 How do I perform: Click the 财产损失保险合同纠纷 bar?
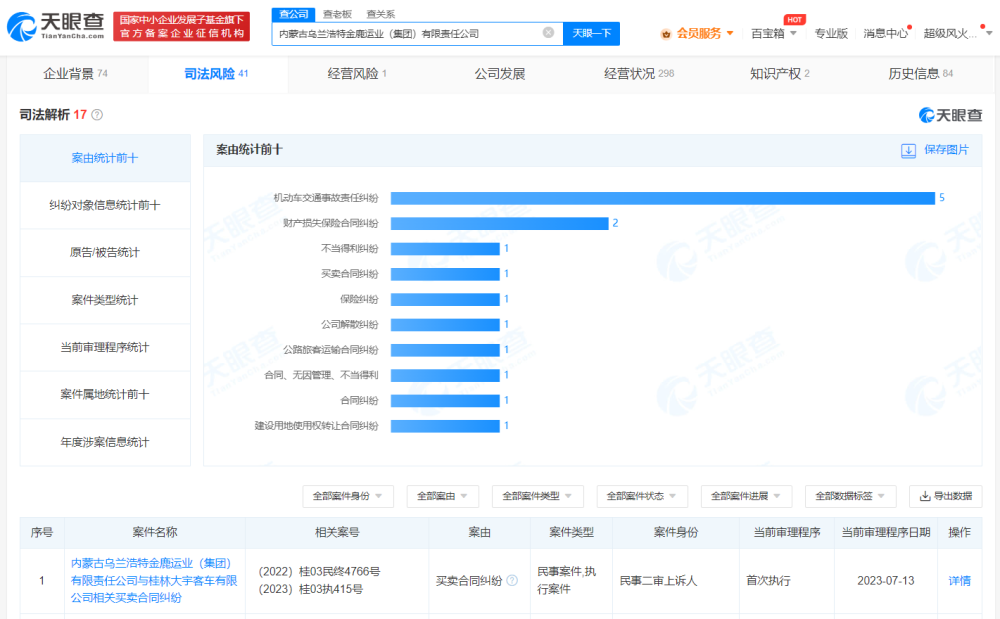coord(499,223)
